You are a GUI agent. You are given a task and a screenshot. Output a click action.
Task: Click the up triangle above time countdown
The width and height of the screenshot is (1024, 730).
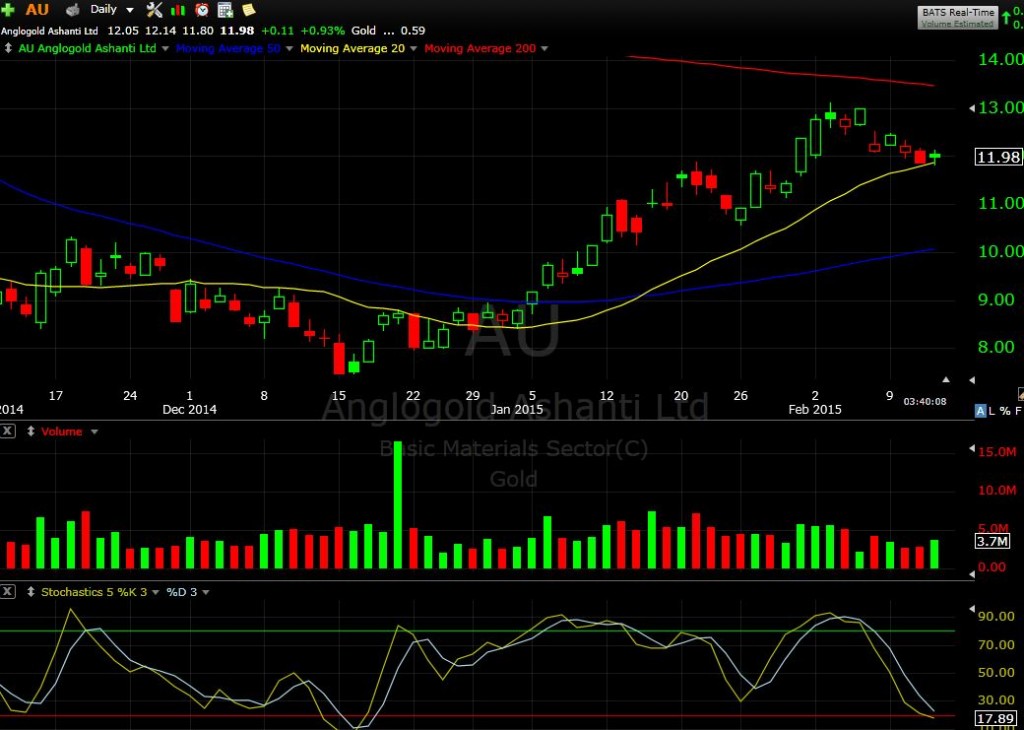[946, 379]
